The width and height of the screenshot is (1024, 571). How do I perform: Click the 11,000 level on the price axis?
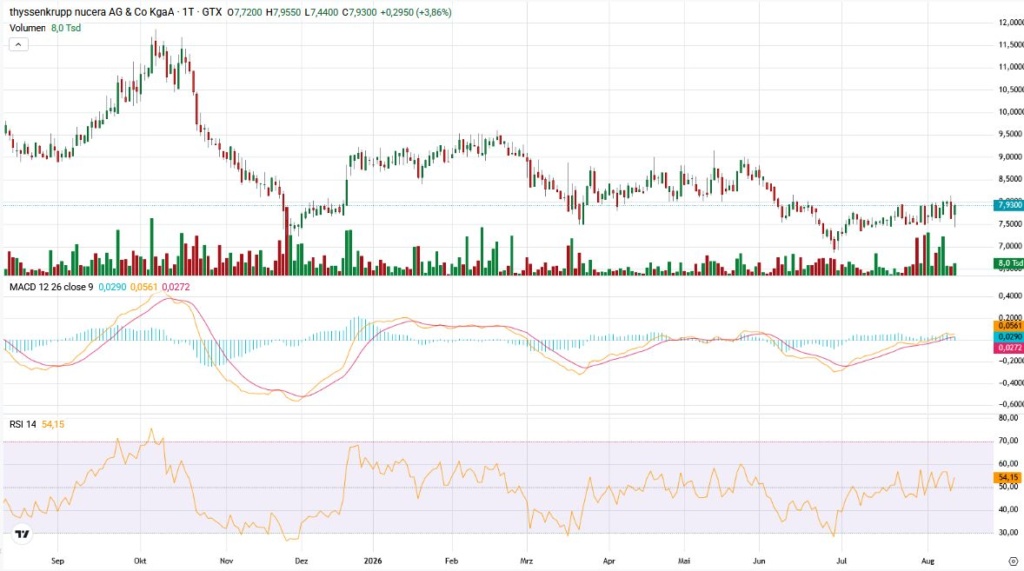pos(1010,67)
